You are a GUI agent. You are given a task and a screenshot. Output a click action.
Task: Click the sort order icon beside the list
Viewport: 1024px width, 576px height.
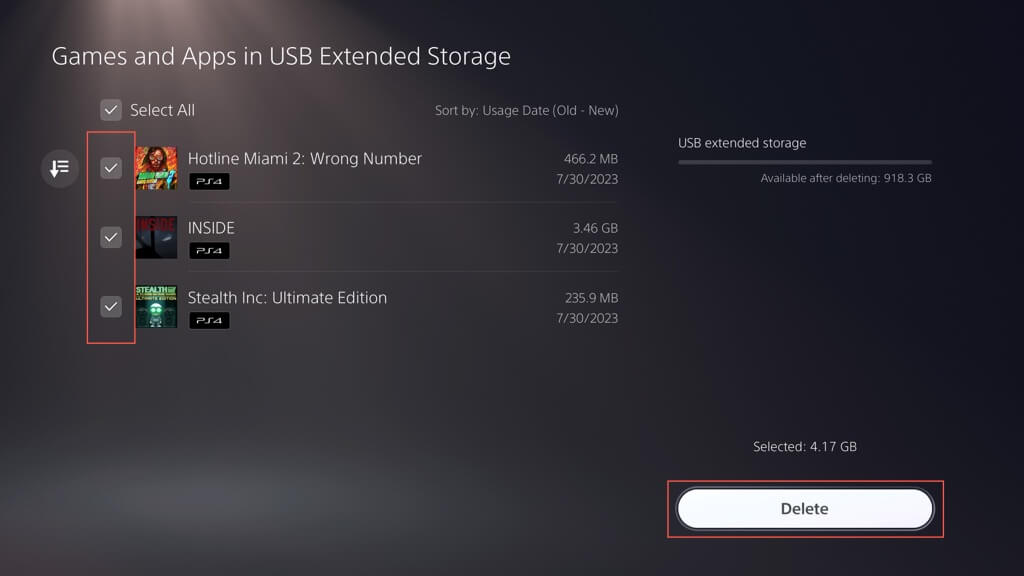click(59, 168)
